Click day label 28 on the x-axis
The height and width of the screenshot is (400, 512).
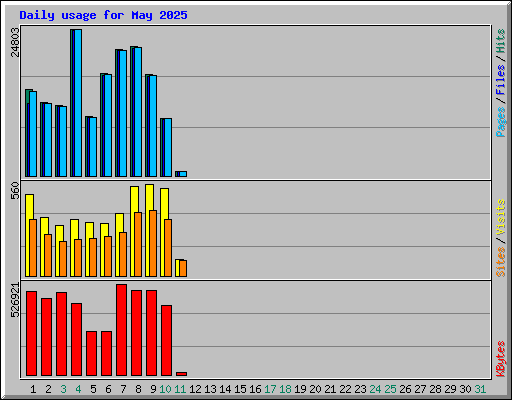pyautogui.click(x=435, y=389)
